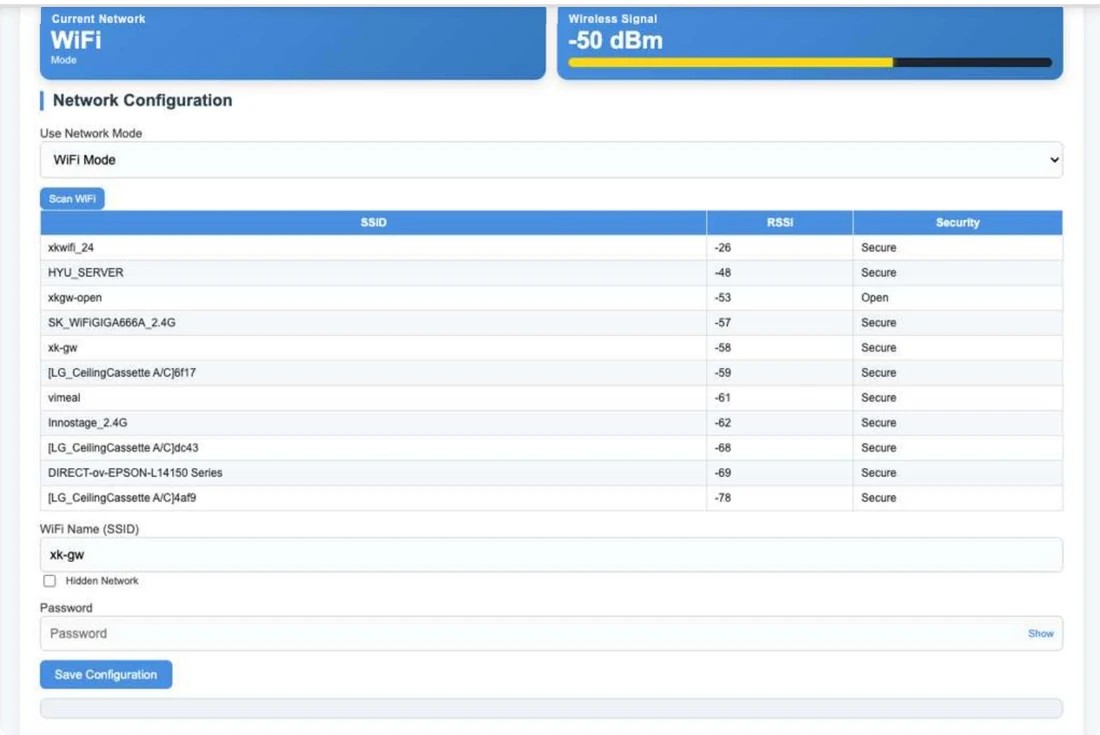Select the xkgw-open network row
Viewport: 1100px width, 735px height.
[551, 297]
